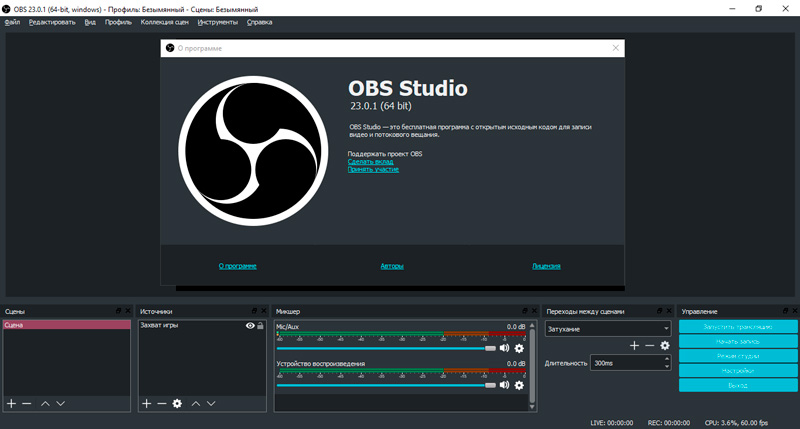Add a new scene with plus icon
Image resolution: width=800 pixels, height=429 pixels.
tap(11, 403)
